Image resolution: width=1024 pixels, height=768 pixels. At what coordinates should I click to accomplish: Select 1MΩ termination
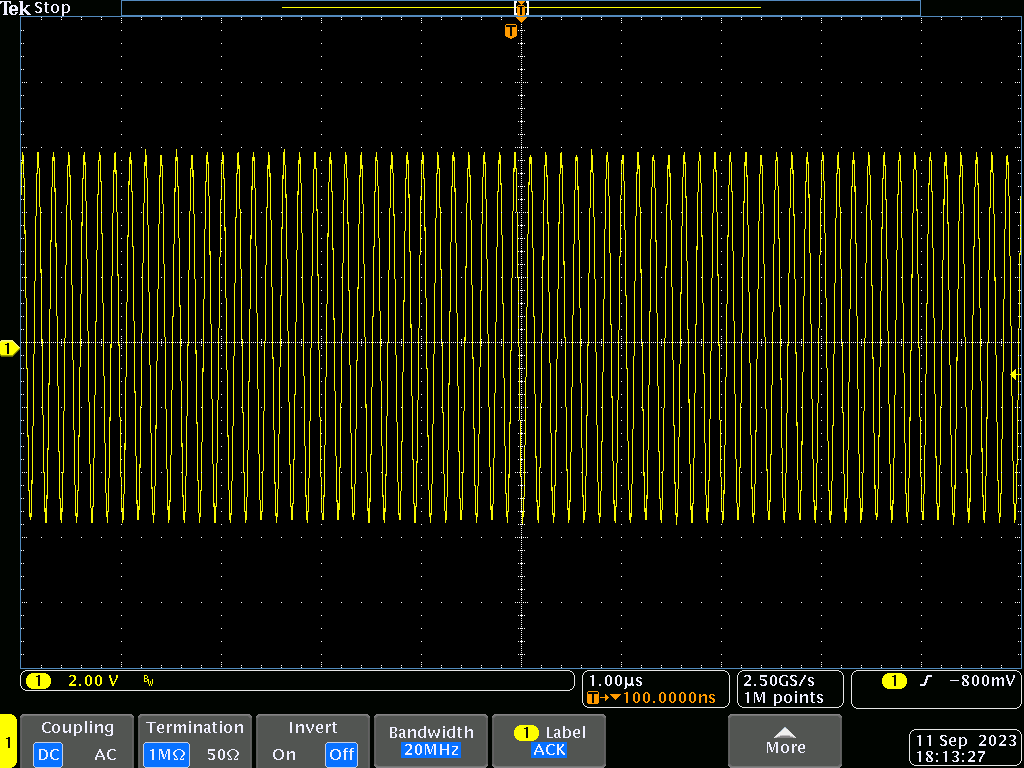click(x=164, y=755)
